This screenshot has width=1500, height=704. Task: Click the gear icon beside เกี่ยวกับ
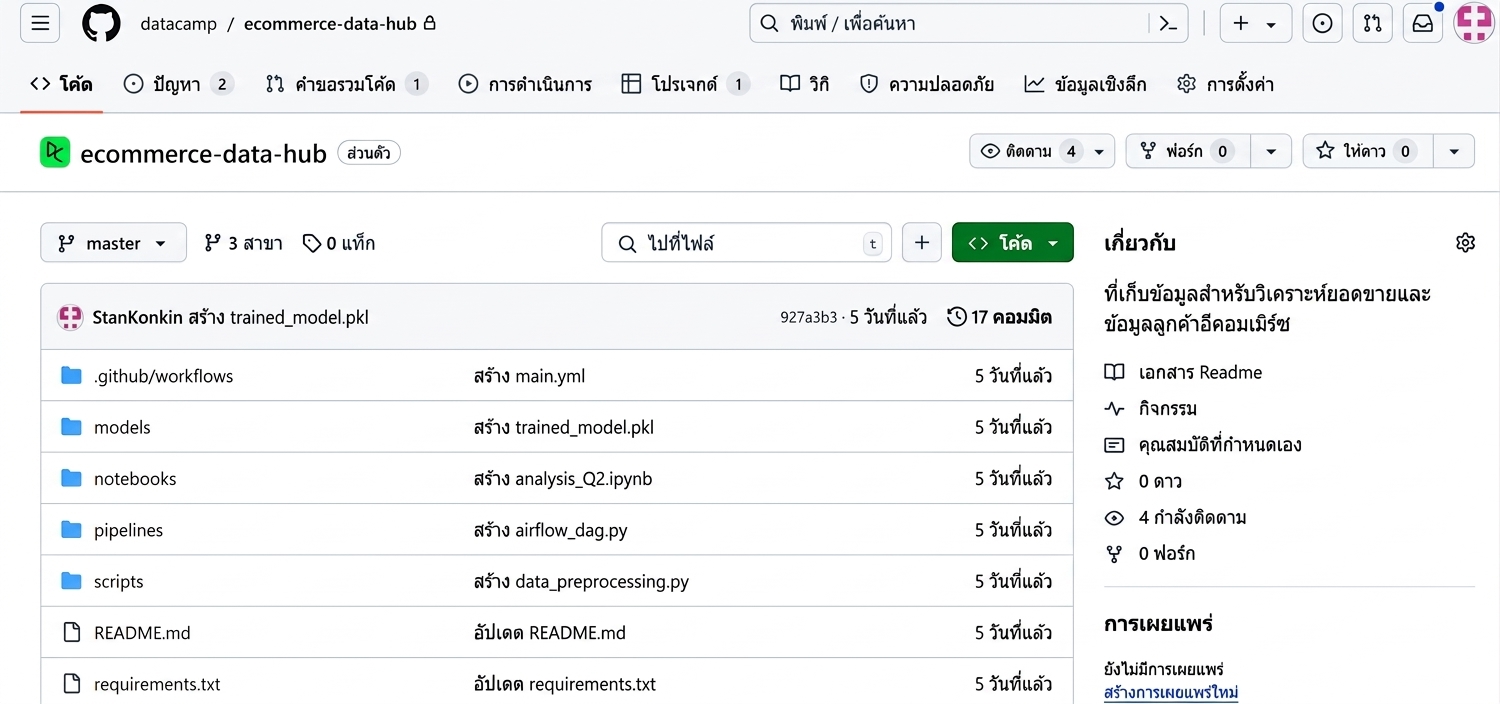tap(1465, 242)
